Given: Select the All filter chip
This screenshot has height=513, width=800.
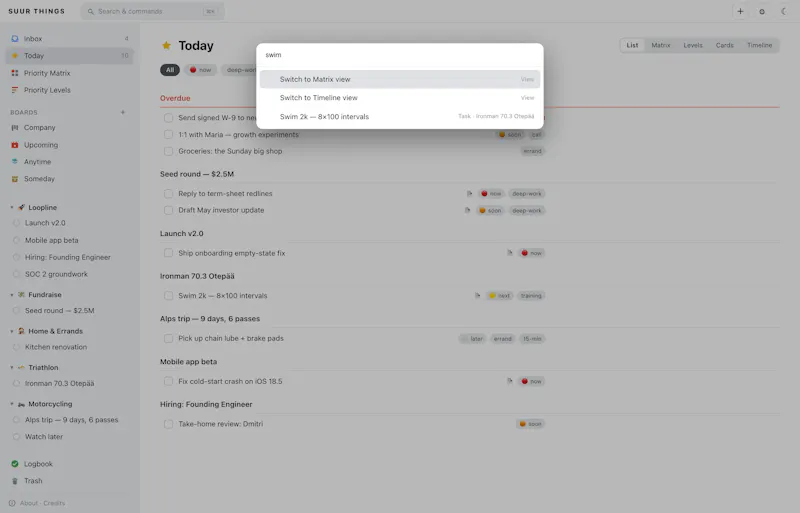Looking at the screenshot, I should [x=170, y=70].
